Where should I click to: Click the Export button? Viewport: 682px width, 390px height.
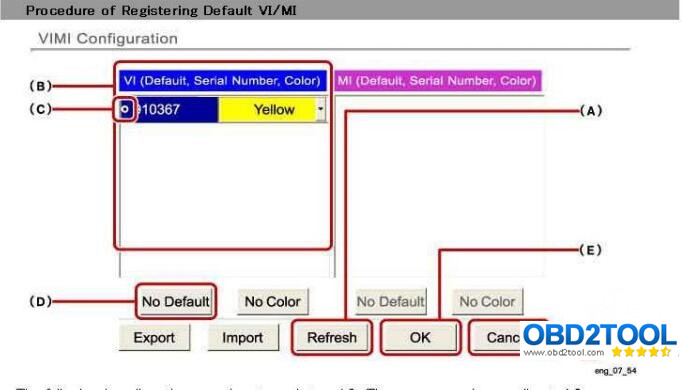click(x=154, y=337)
